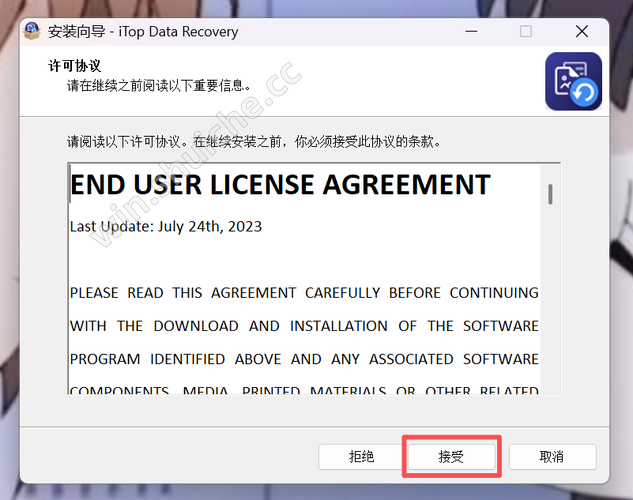Click the END USER LICENSE AGREEMENT heading

(x=280, y=185)
